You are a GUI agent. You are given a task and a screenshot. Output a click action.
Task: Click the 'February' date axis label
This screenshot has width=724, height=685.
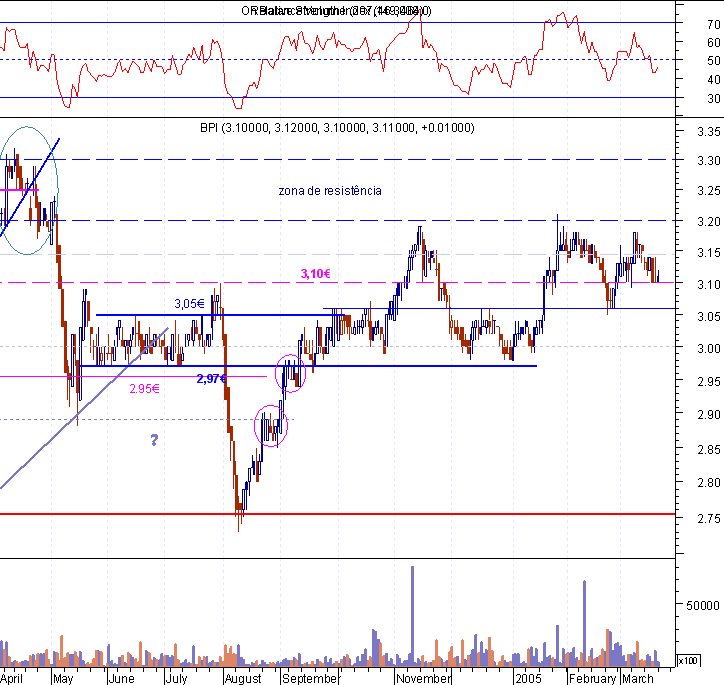pyautogui.click(x=593, y=678)
